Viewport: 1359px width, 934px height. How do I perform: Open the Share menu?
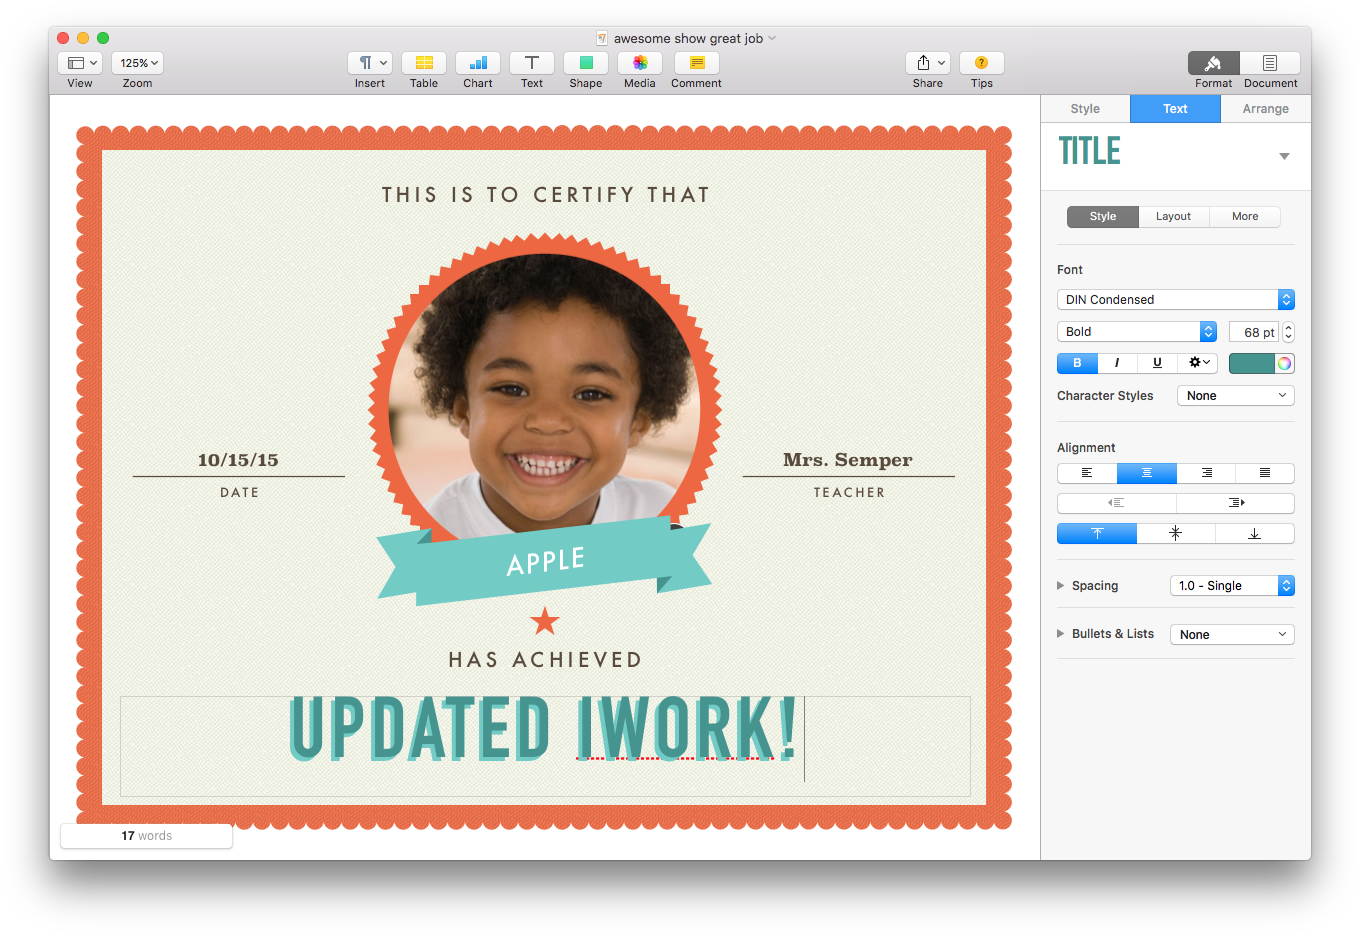pyautogui.click(x=926, y=61)
